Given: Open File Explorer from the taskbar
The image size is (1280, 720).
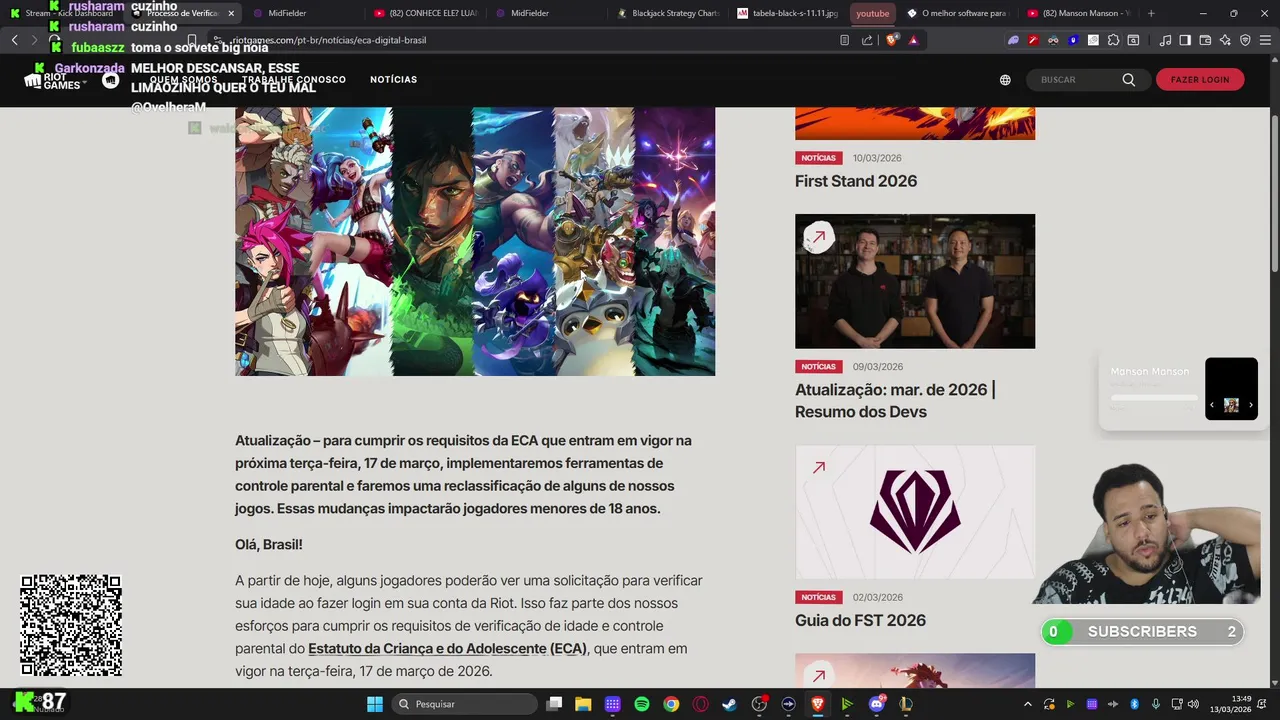Looking at the screenshot, I should [583, 704].
